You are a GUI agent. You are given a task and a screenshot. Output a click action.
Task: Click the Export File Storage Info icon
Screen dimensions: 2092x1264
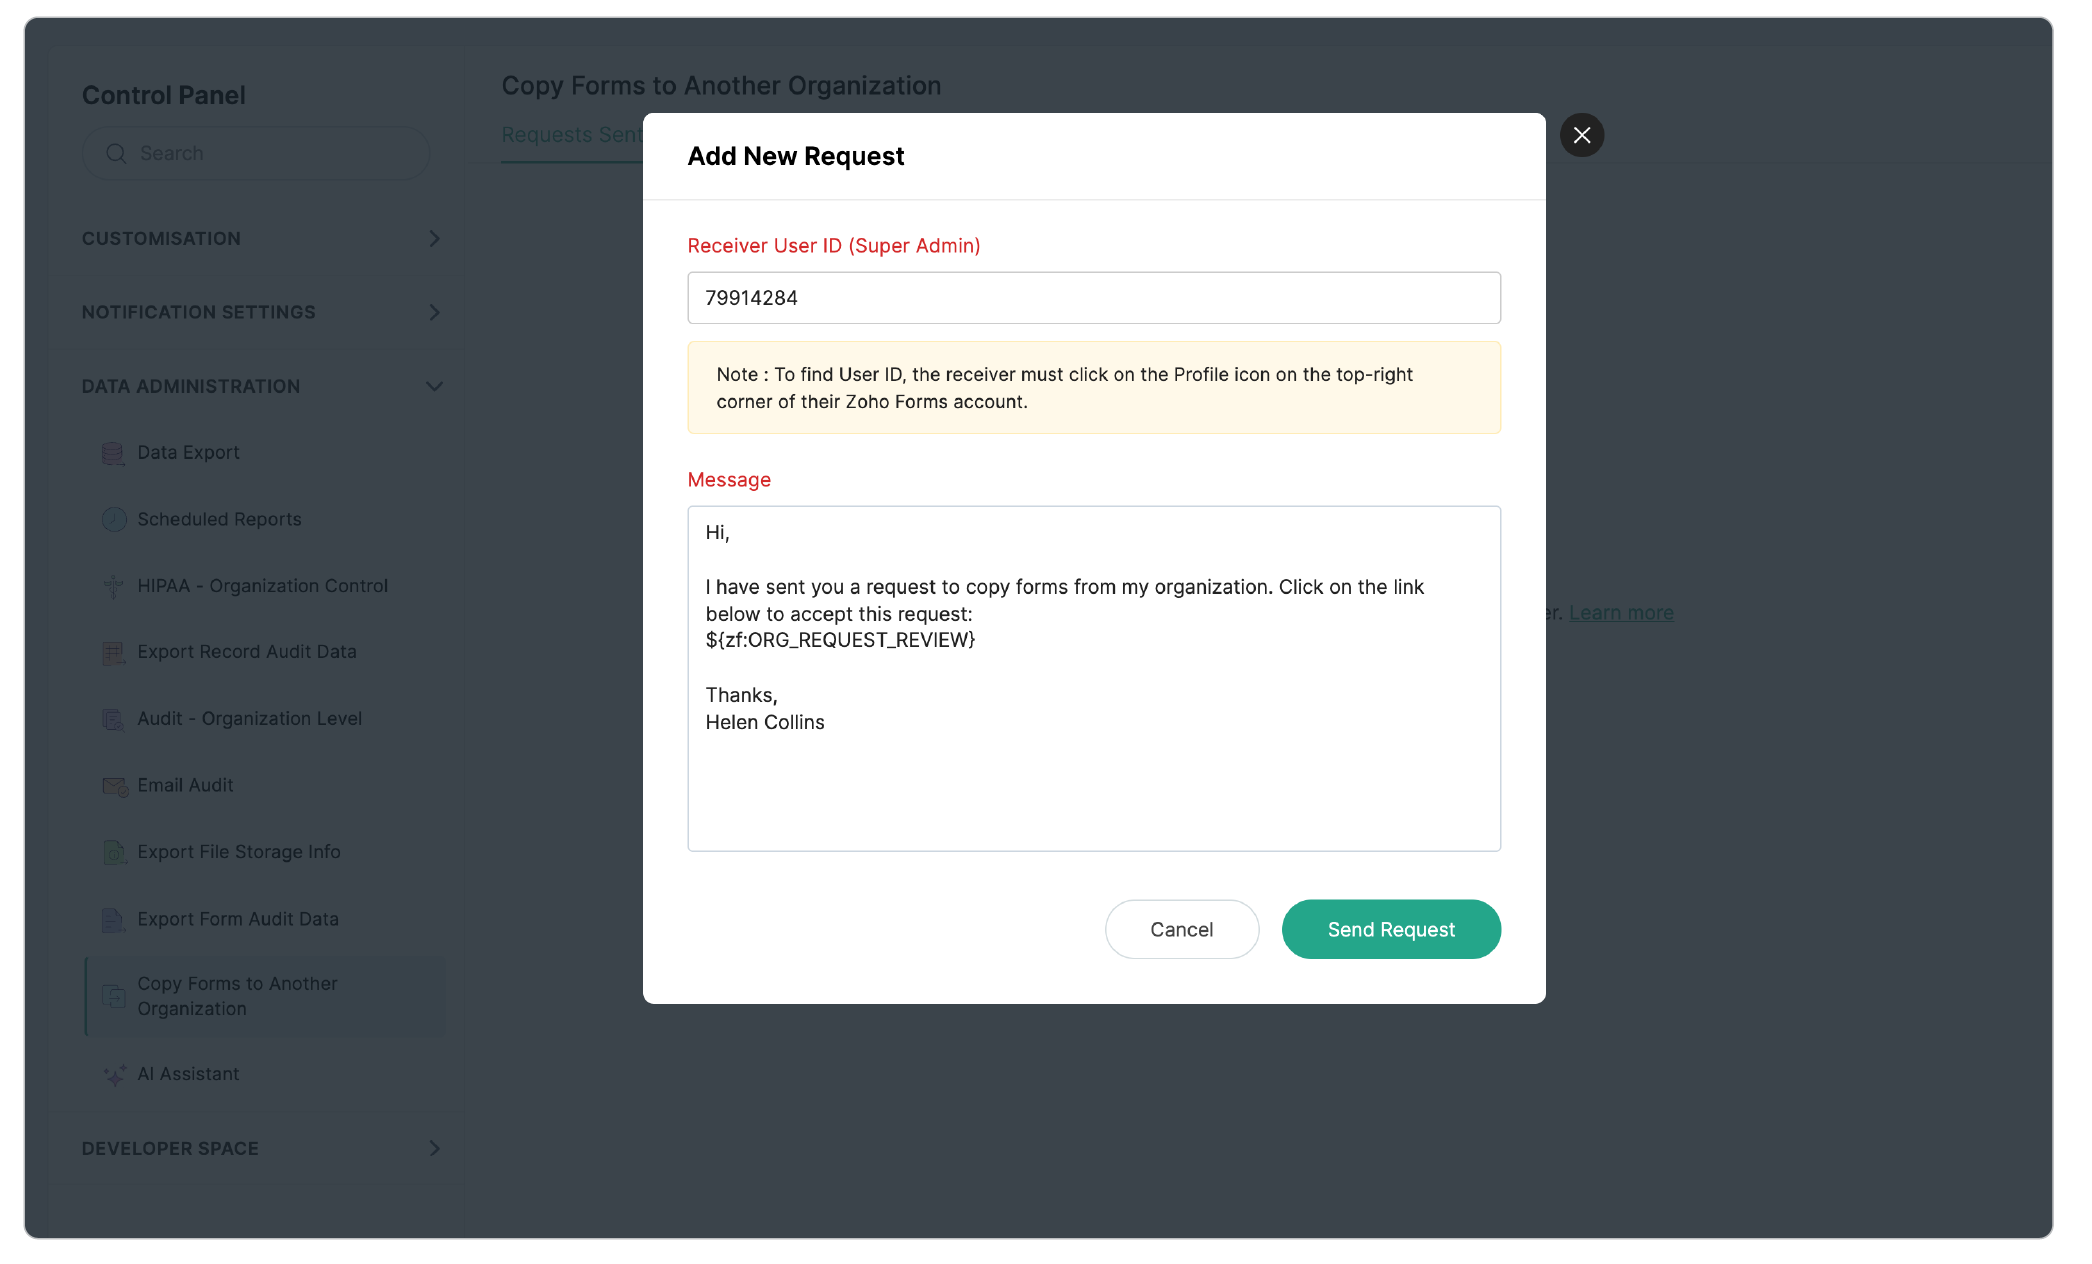114,853
